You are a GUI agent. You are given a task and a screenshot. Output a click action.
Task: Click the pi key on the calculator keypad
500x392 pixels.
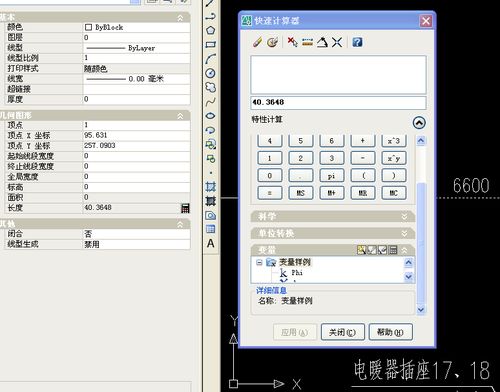[x=331, y=176]
